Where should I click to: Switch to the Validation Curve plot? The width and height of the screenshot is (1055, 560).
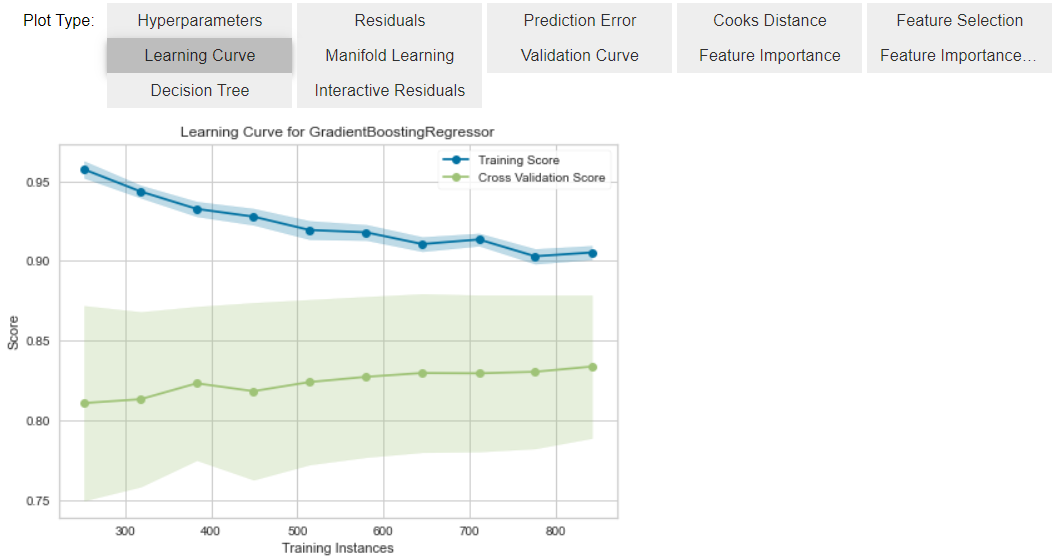pos(579,55)
